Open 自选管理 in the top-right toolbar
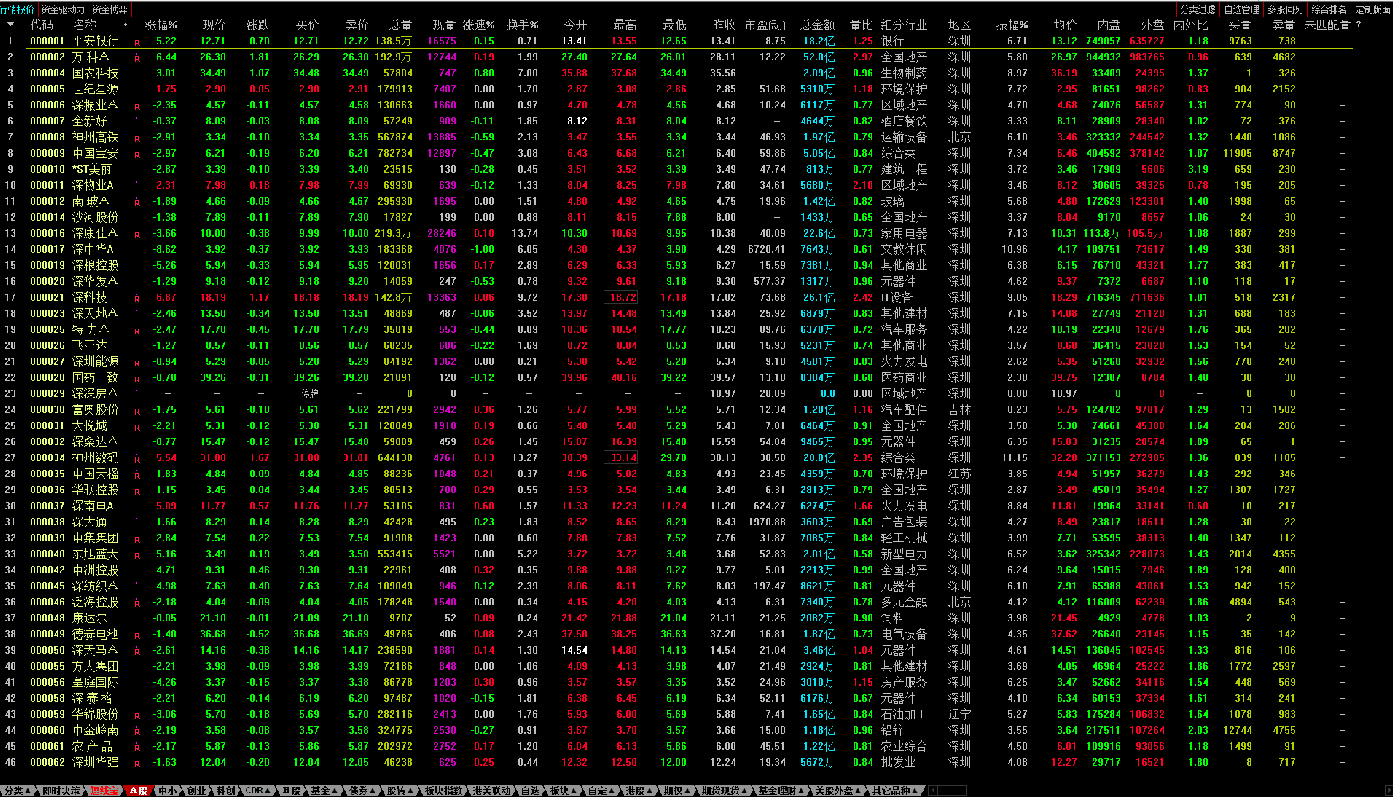The width and height of the screenshot is (1393, 797). click(1242, 8)
